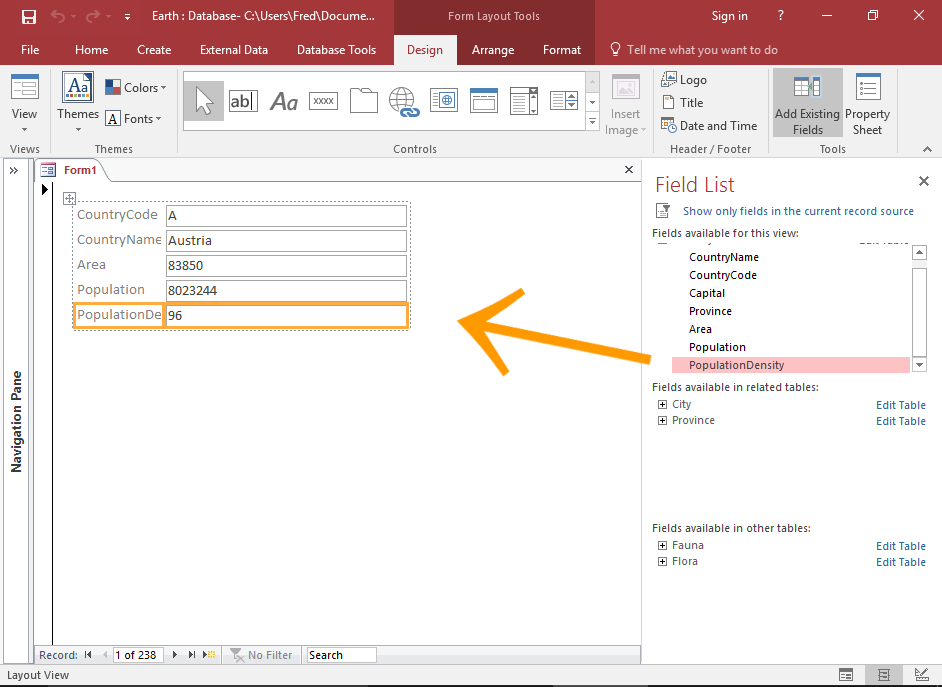Pick the Label control

click(x=284, y=101)
